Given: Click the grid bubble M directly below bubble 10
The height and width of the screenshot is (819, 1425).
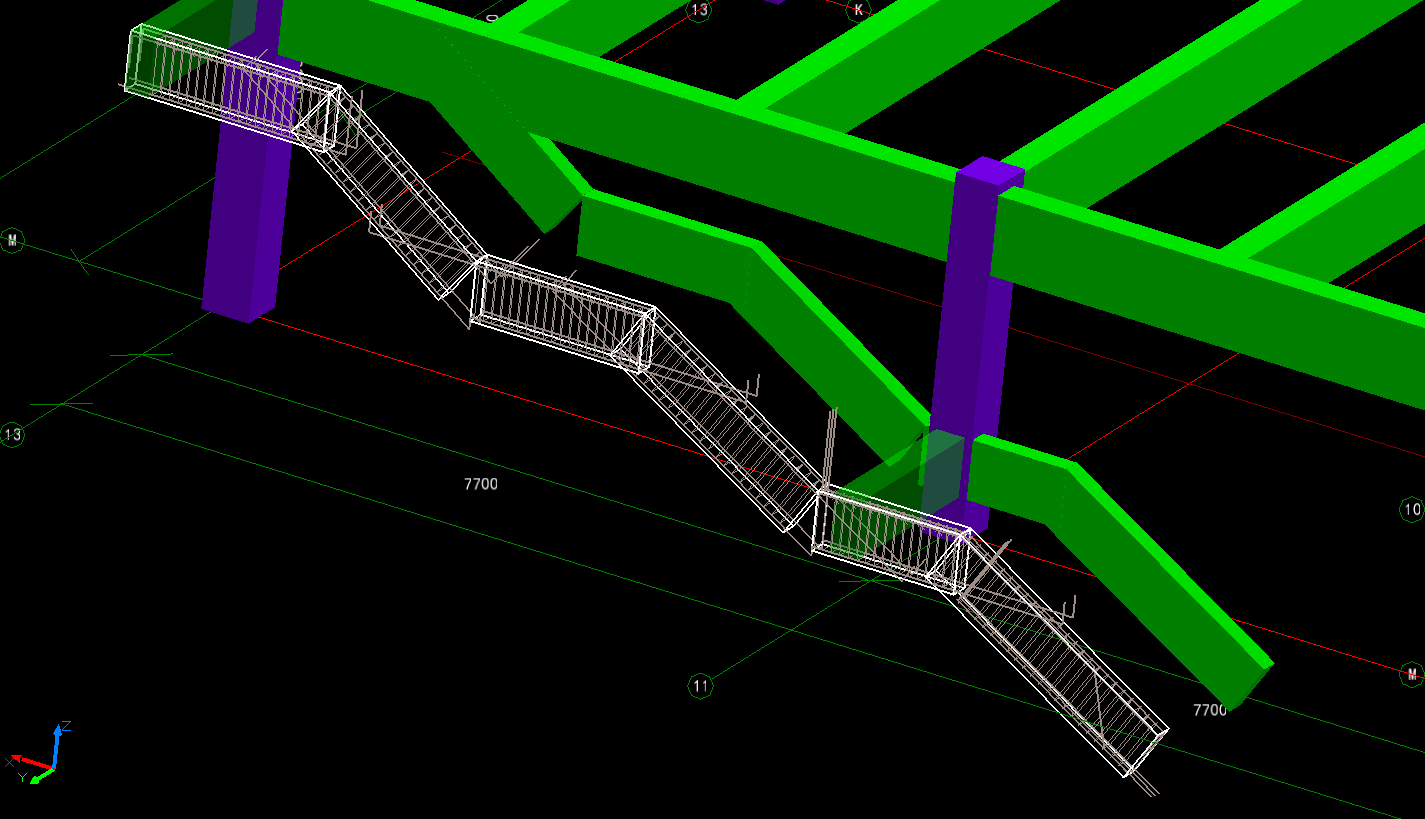Looking at the screenshot, I should tap(1411, 674).
